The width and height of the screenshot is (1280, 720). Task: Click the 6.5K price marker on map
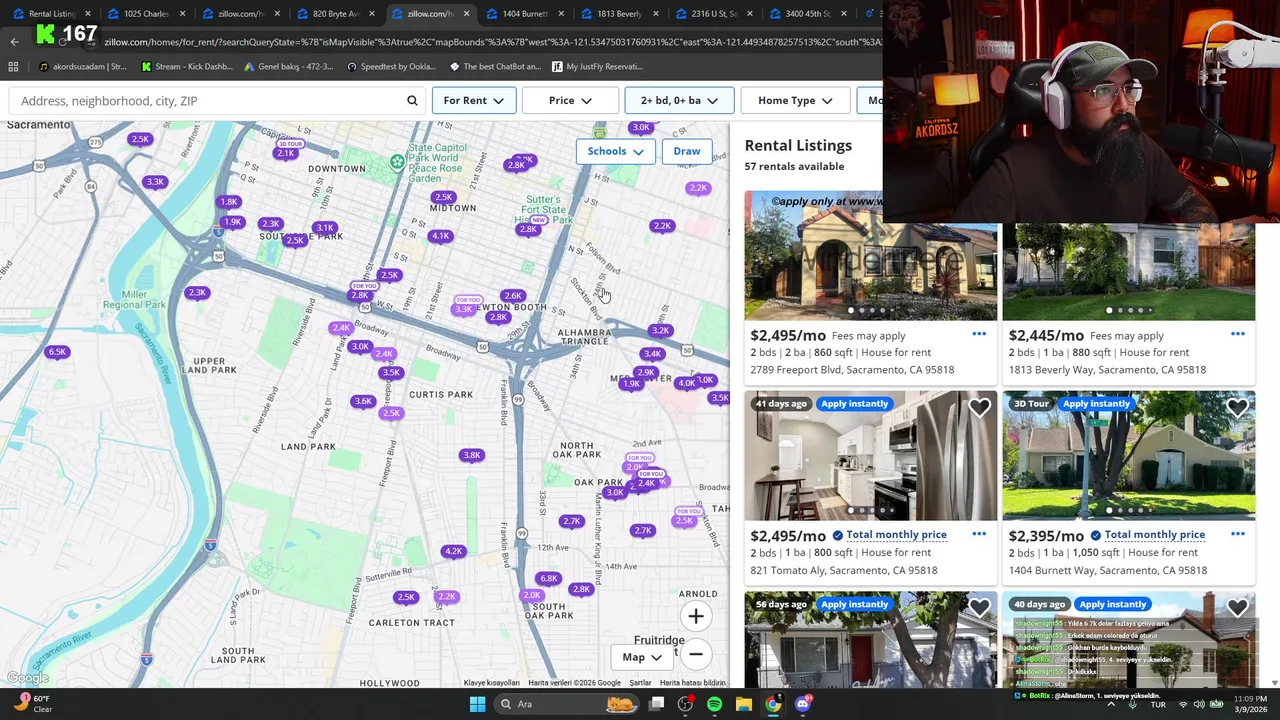click(57, 352)
